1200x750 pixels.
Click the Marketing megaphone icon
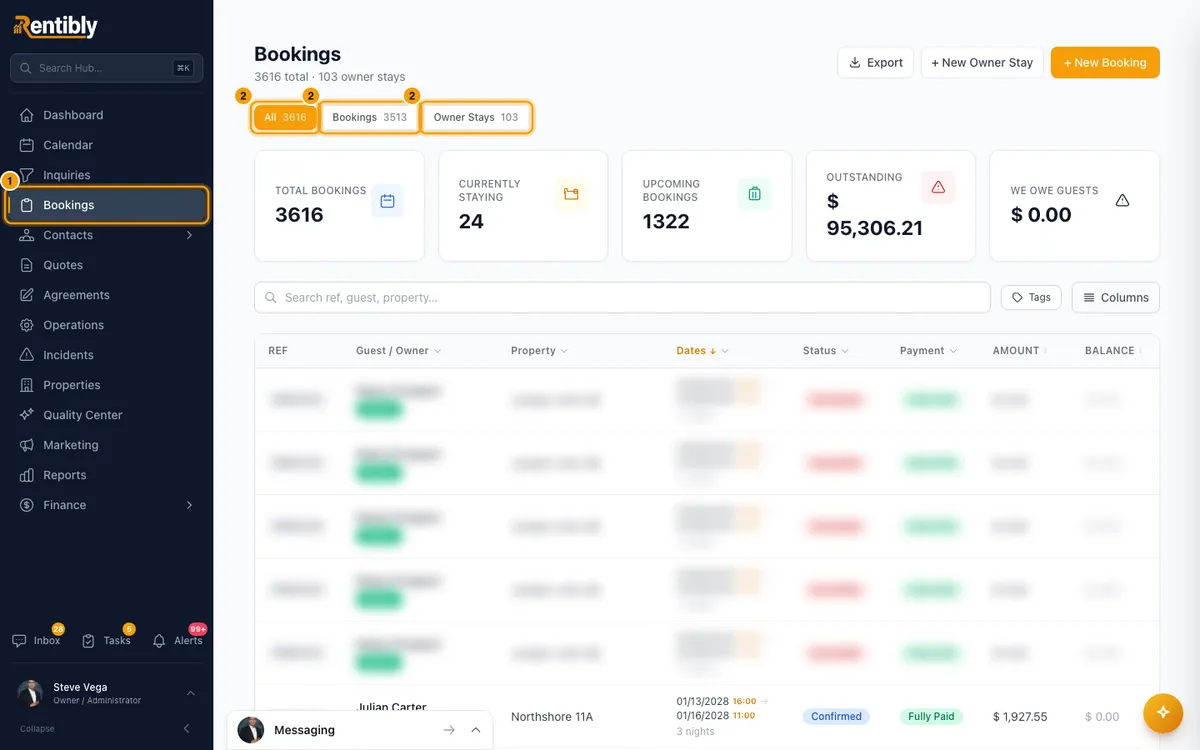coord(27,445)
